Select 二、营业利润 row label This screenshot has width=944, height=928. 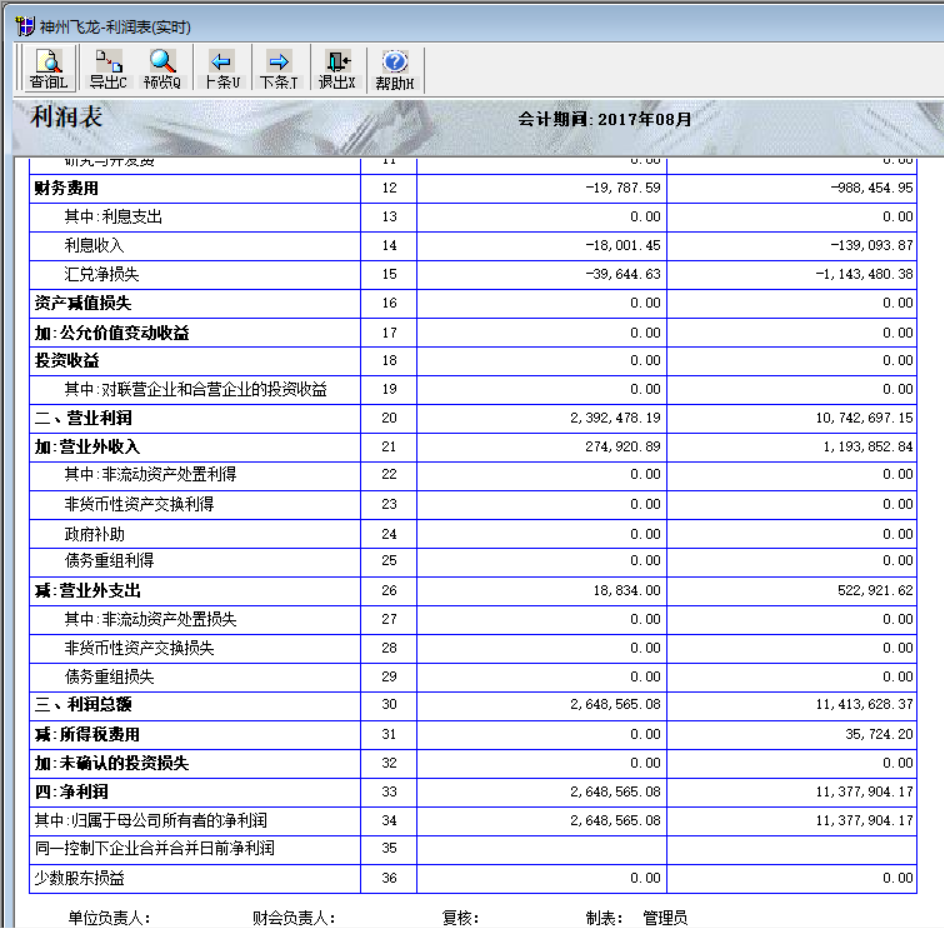click(83, 417)
